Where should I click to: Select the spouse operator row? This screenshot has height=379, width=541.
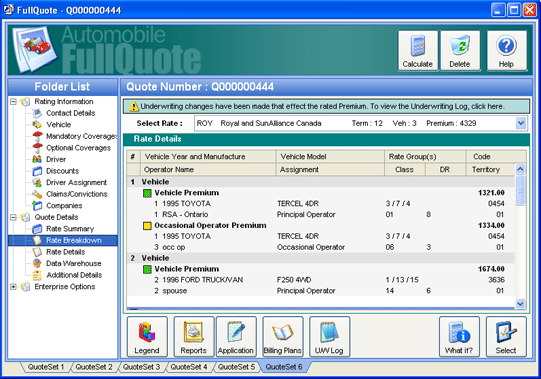pyautogui.click(x=321, y=291)
